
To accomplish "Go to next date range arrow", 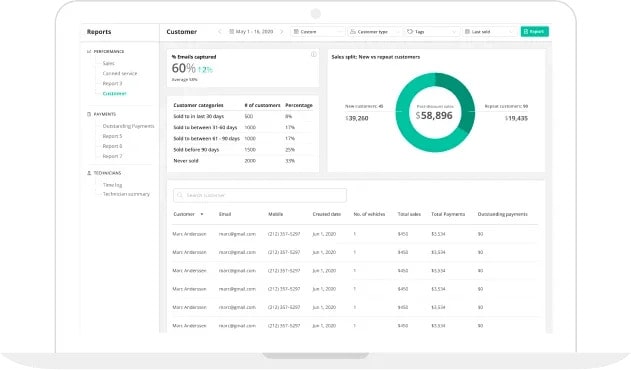I will pos(282,31).
